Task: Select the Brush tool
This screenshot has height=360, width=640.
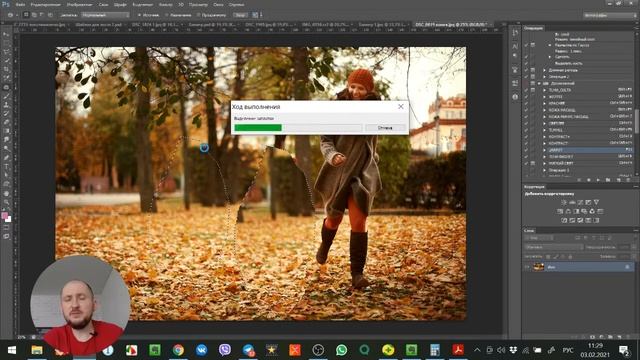Action: tap(7, 96)
